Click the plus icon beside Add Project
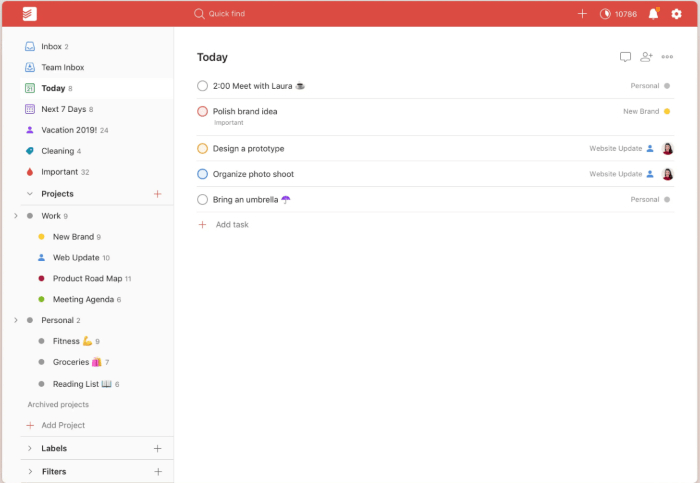 (30, 425)
